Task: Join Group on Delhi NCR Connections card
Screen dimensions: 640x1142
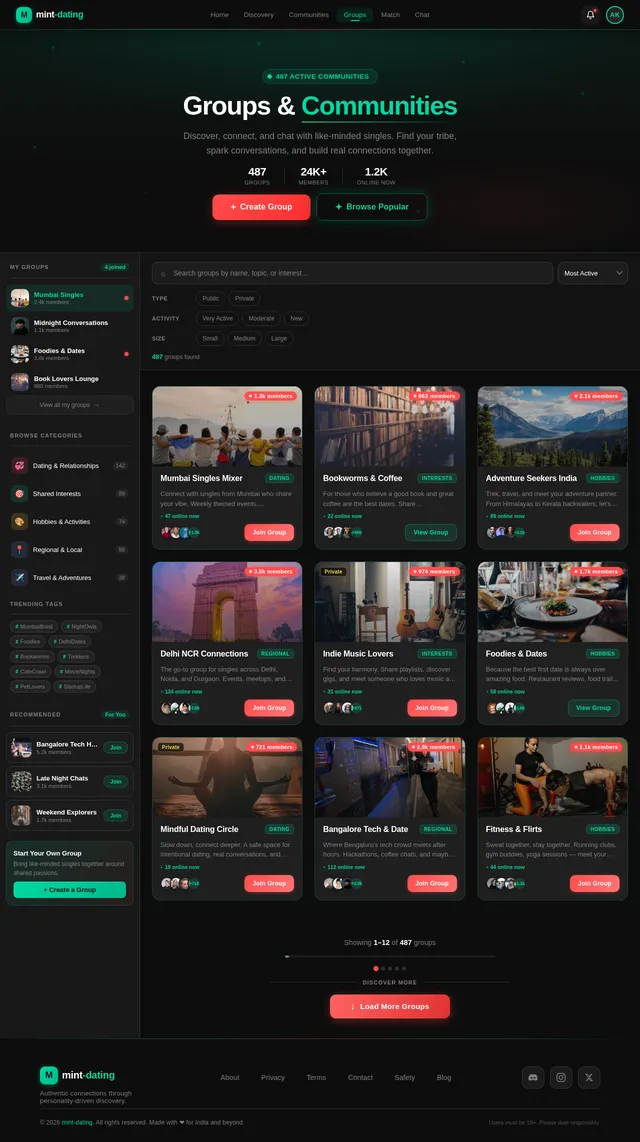Action: click(x=269, y=708)
